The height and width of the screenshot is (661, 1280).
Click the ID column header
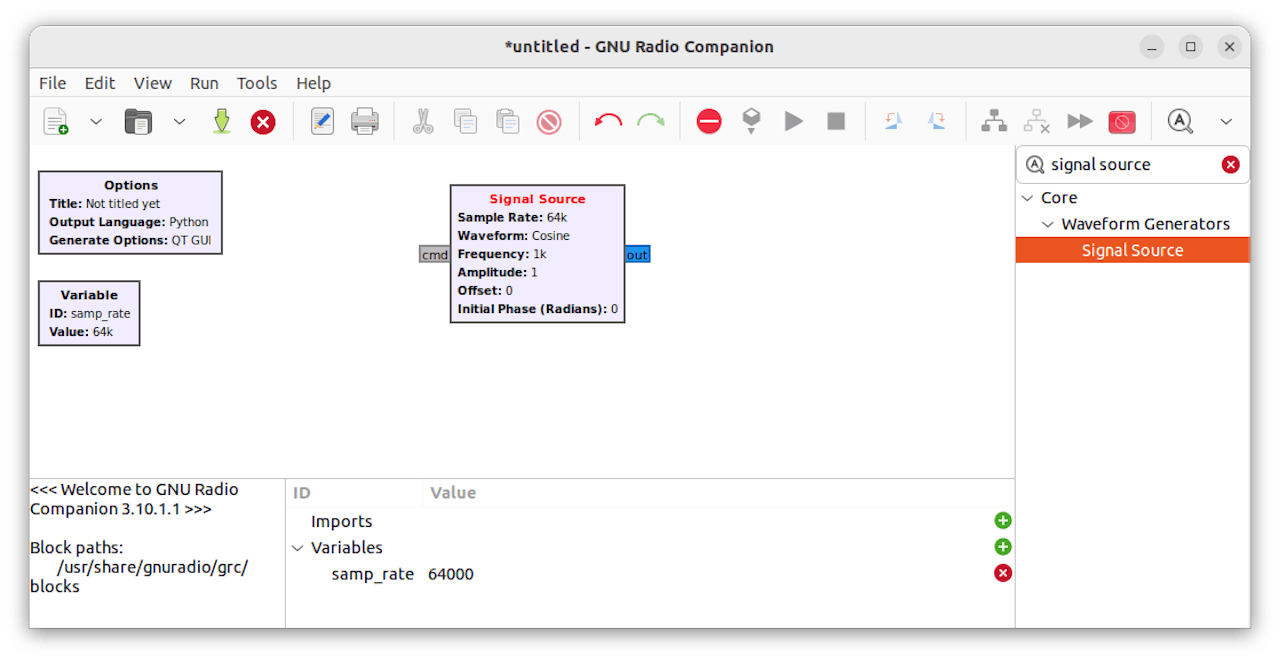coord(302,493)
